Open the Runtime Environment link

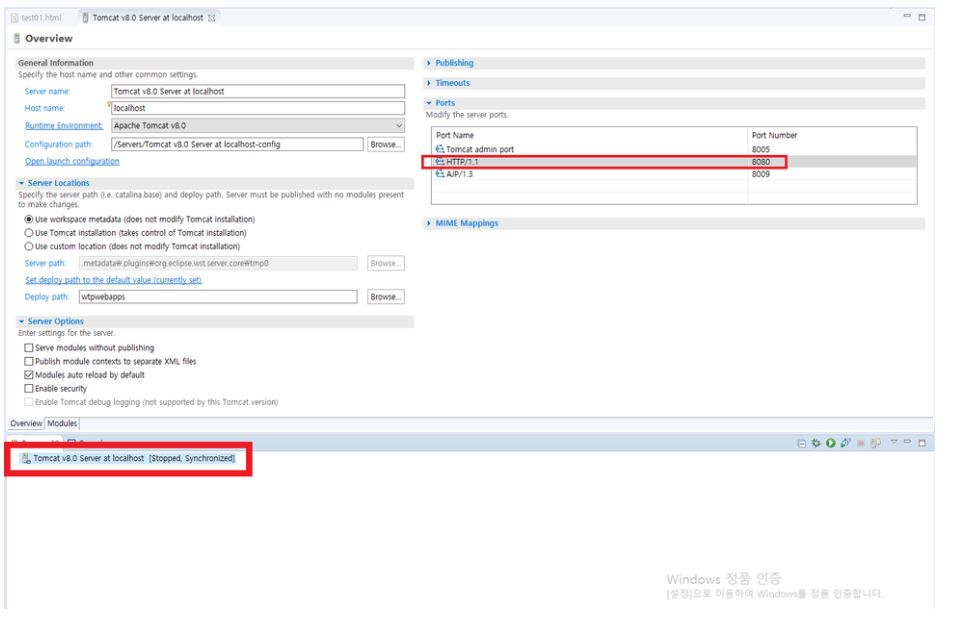pos(64,125)
